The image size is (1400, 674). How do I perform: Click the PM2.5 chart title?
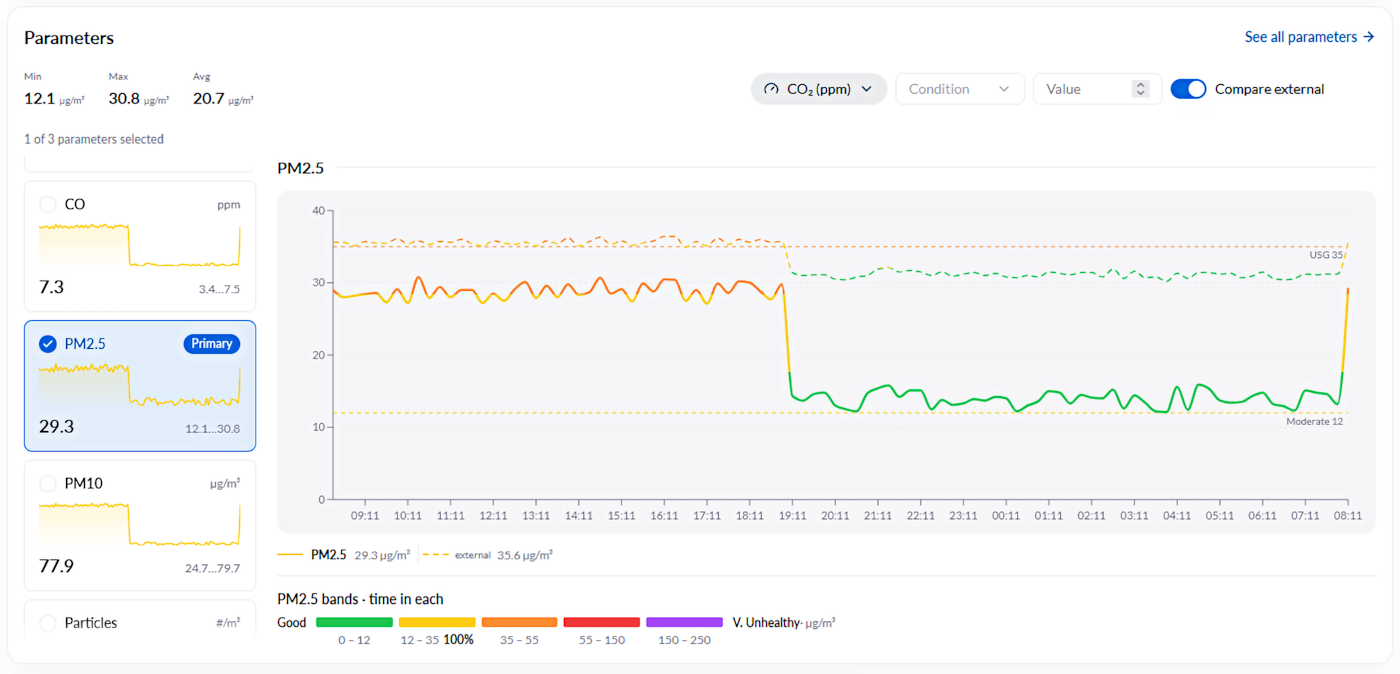[301, 168]
